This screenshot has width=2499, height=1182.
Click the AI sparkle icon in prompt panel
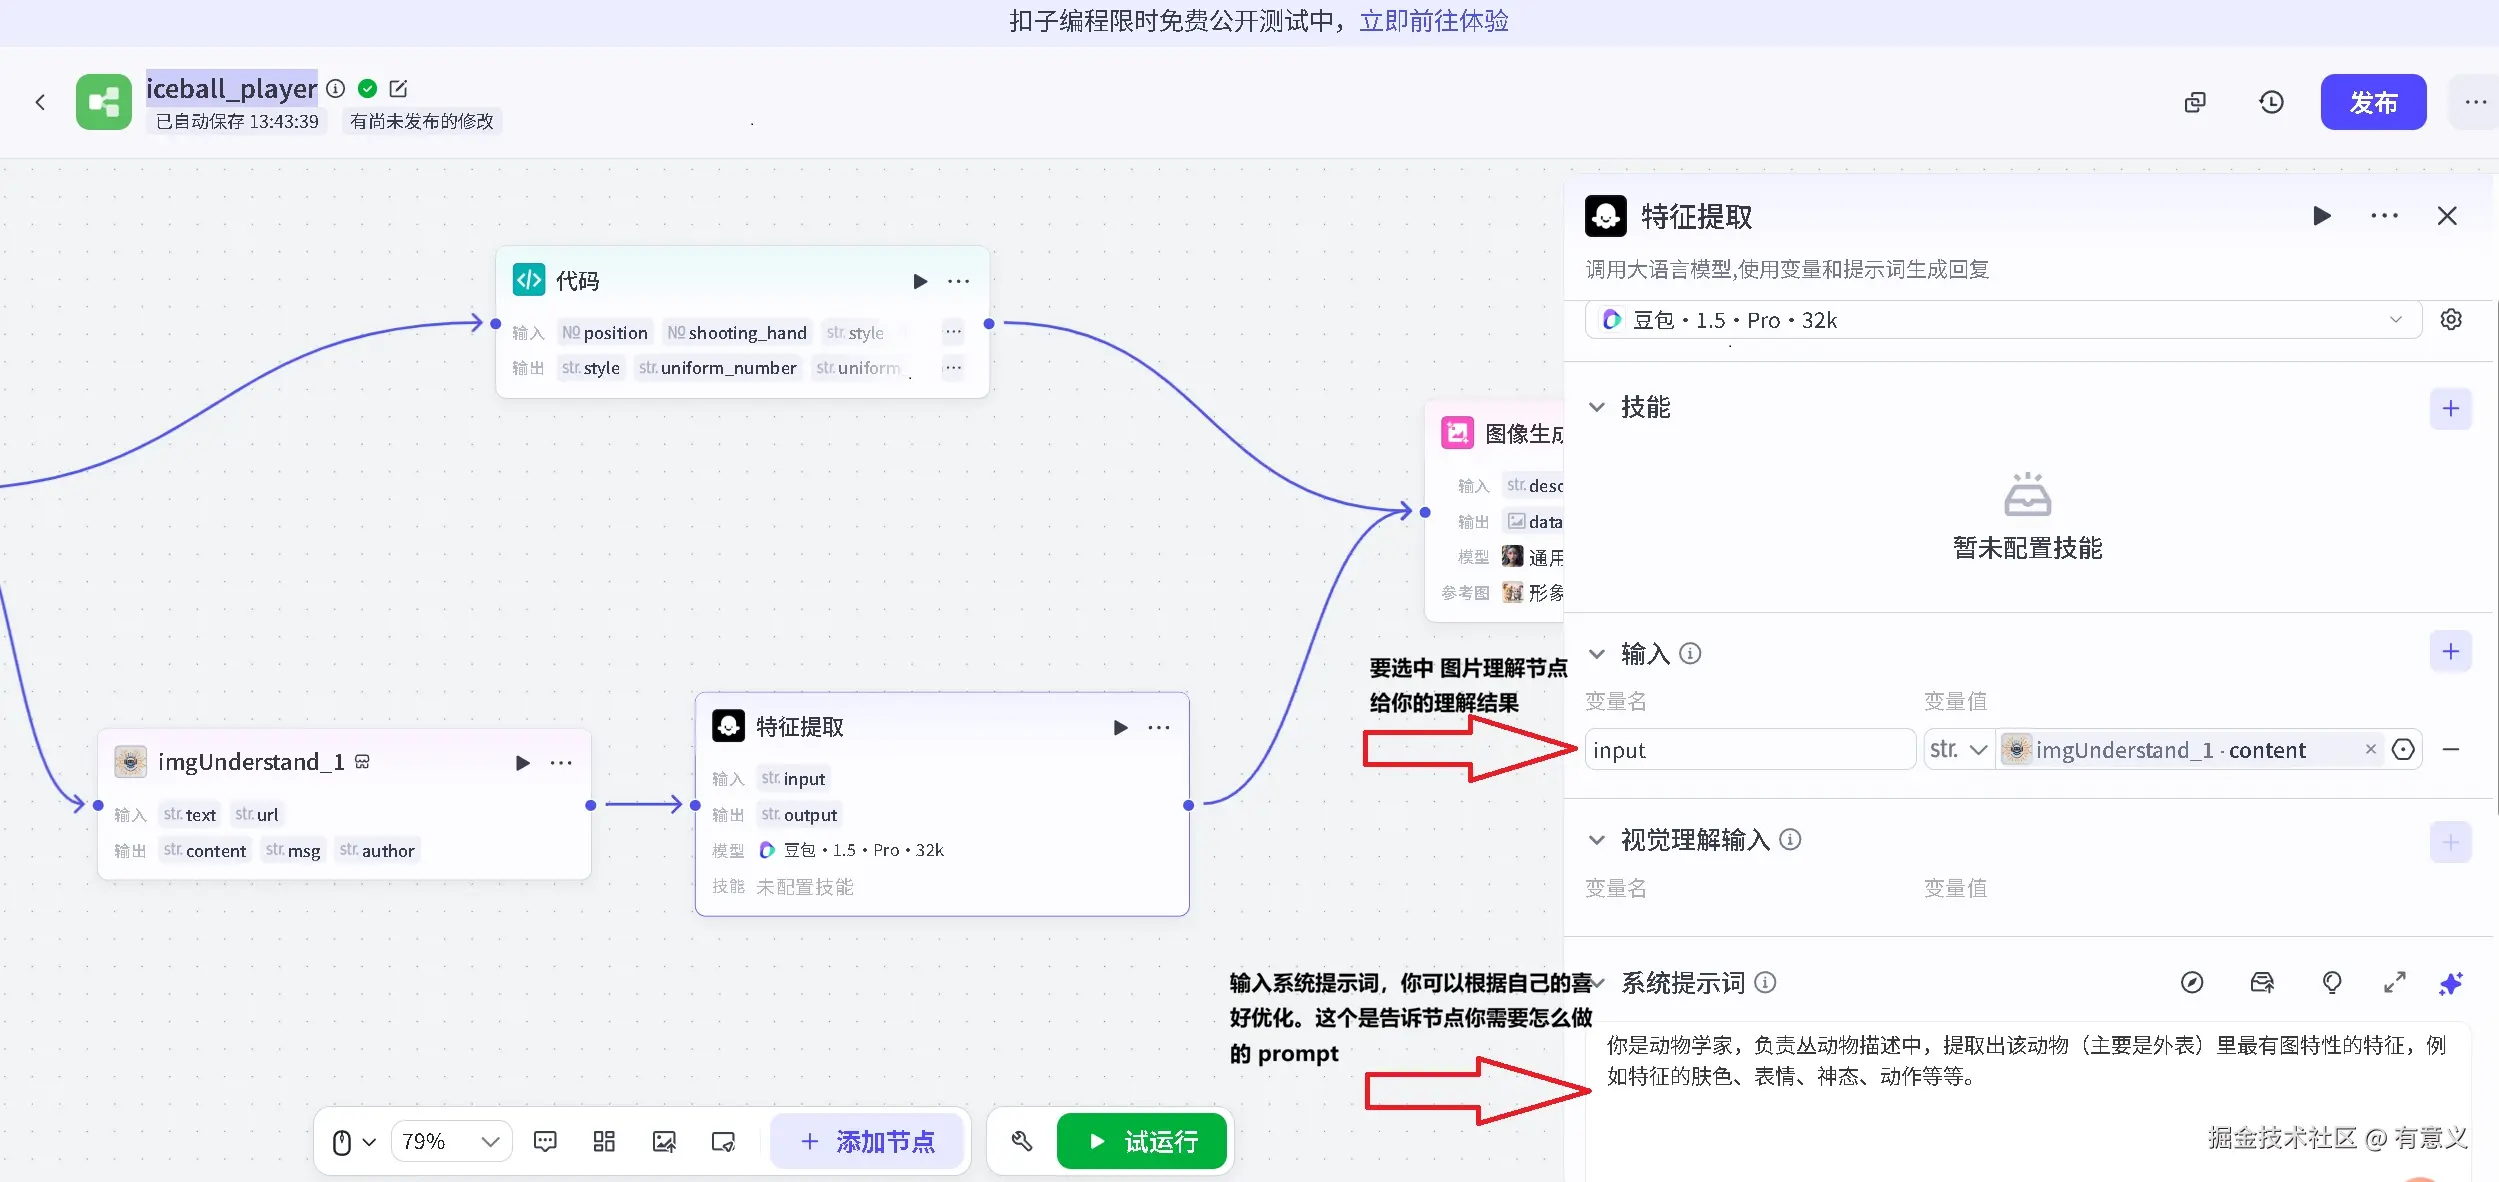2452,983
